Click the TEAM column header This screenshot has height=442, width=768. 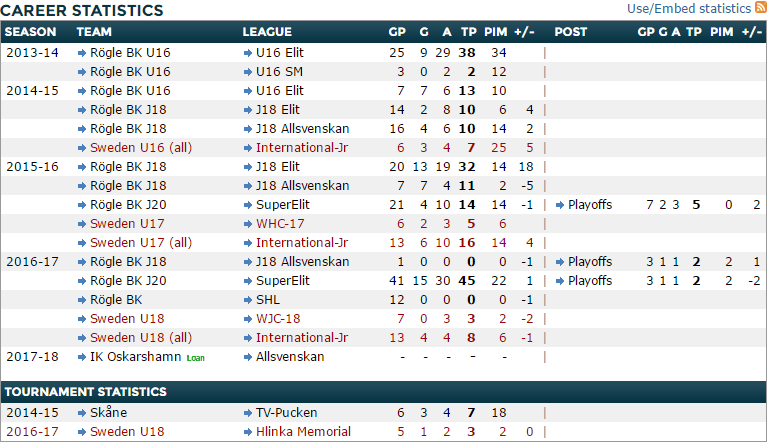click(96, 32)
